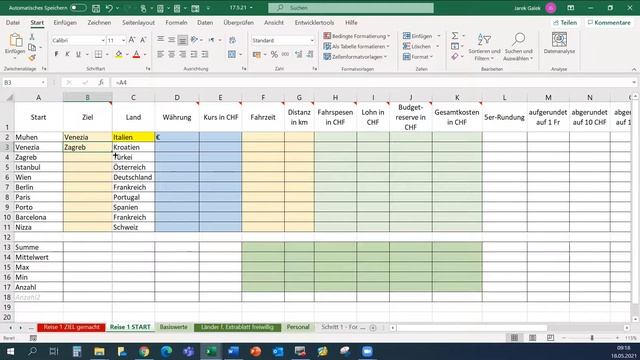Toggle bottom vertical alignment
The height and width of the screenshot is (360, 640).
click(183, 40)
